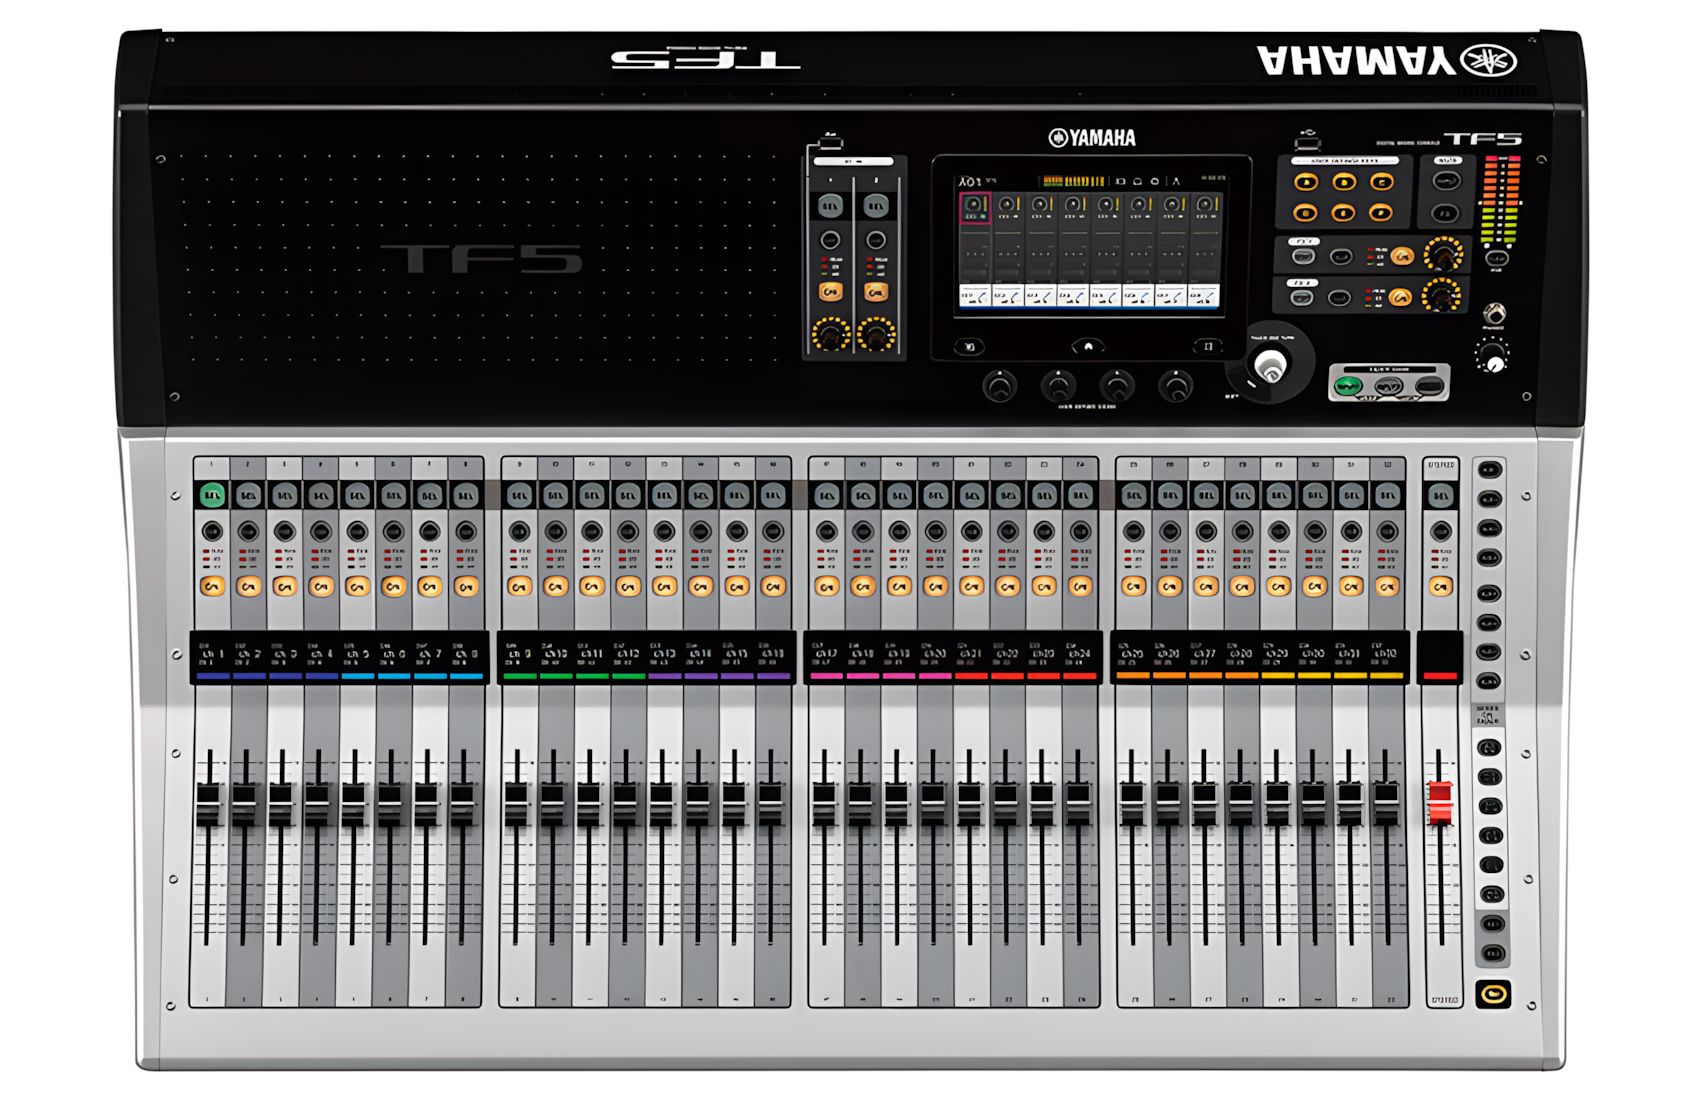Click the channel 1 fader cap
1700x1100 pixels.
pyautogui.click(x=208, y=805)
